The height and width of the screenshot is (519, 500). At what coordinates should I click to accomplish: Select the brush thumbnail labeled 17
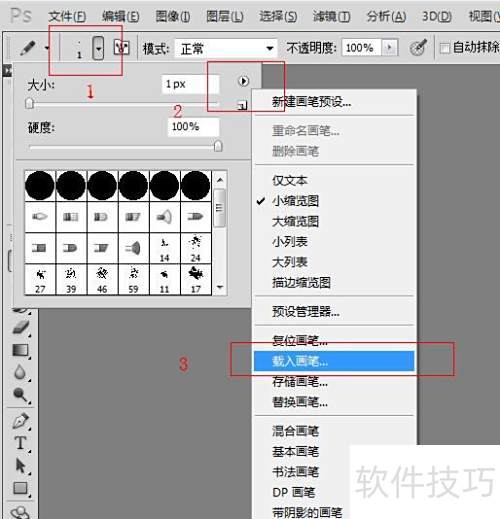[x=196, y=280]
